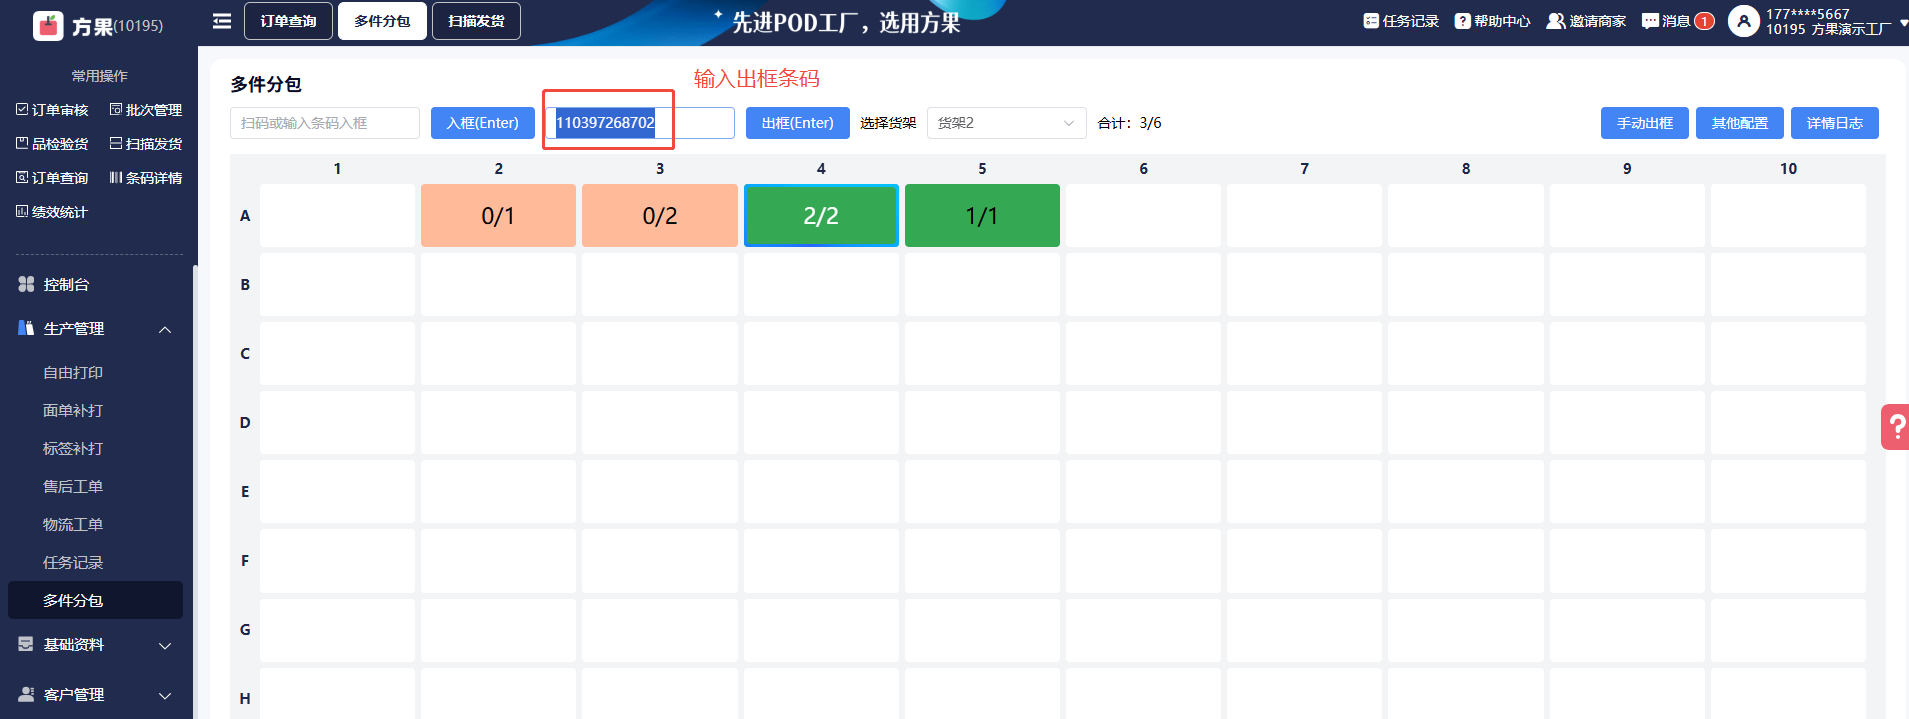Switch to 订单查询 top tab
Screen dimensions: 1909x719
point(288,21)
